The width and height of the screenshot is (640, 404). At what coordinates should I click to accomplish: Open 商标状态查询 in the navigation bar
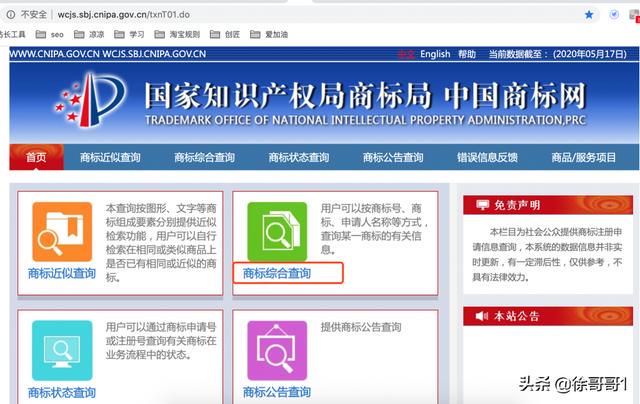tap(299, 157)
